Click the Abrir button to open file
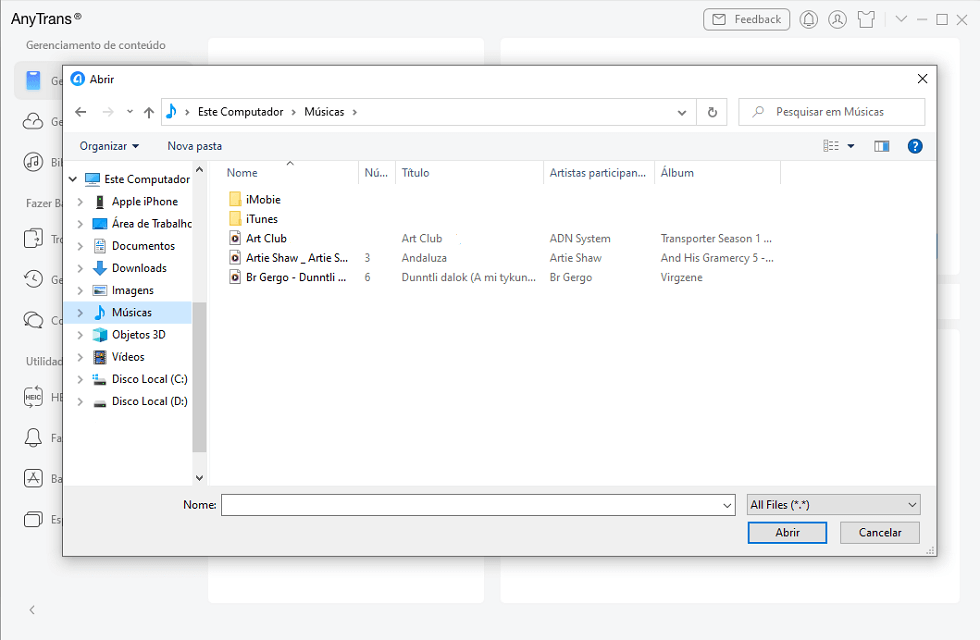The width and height of the screenshot is (980, 640). click(788, 532)
